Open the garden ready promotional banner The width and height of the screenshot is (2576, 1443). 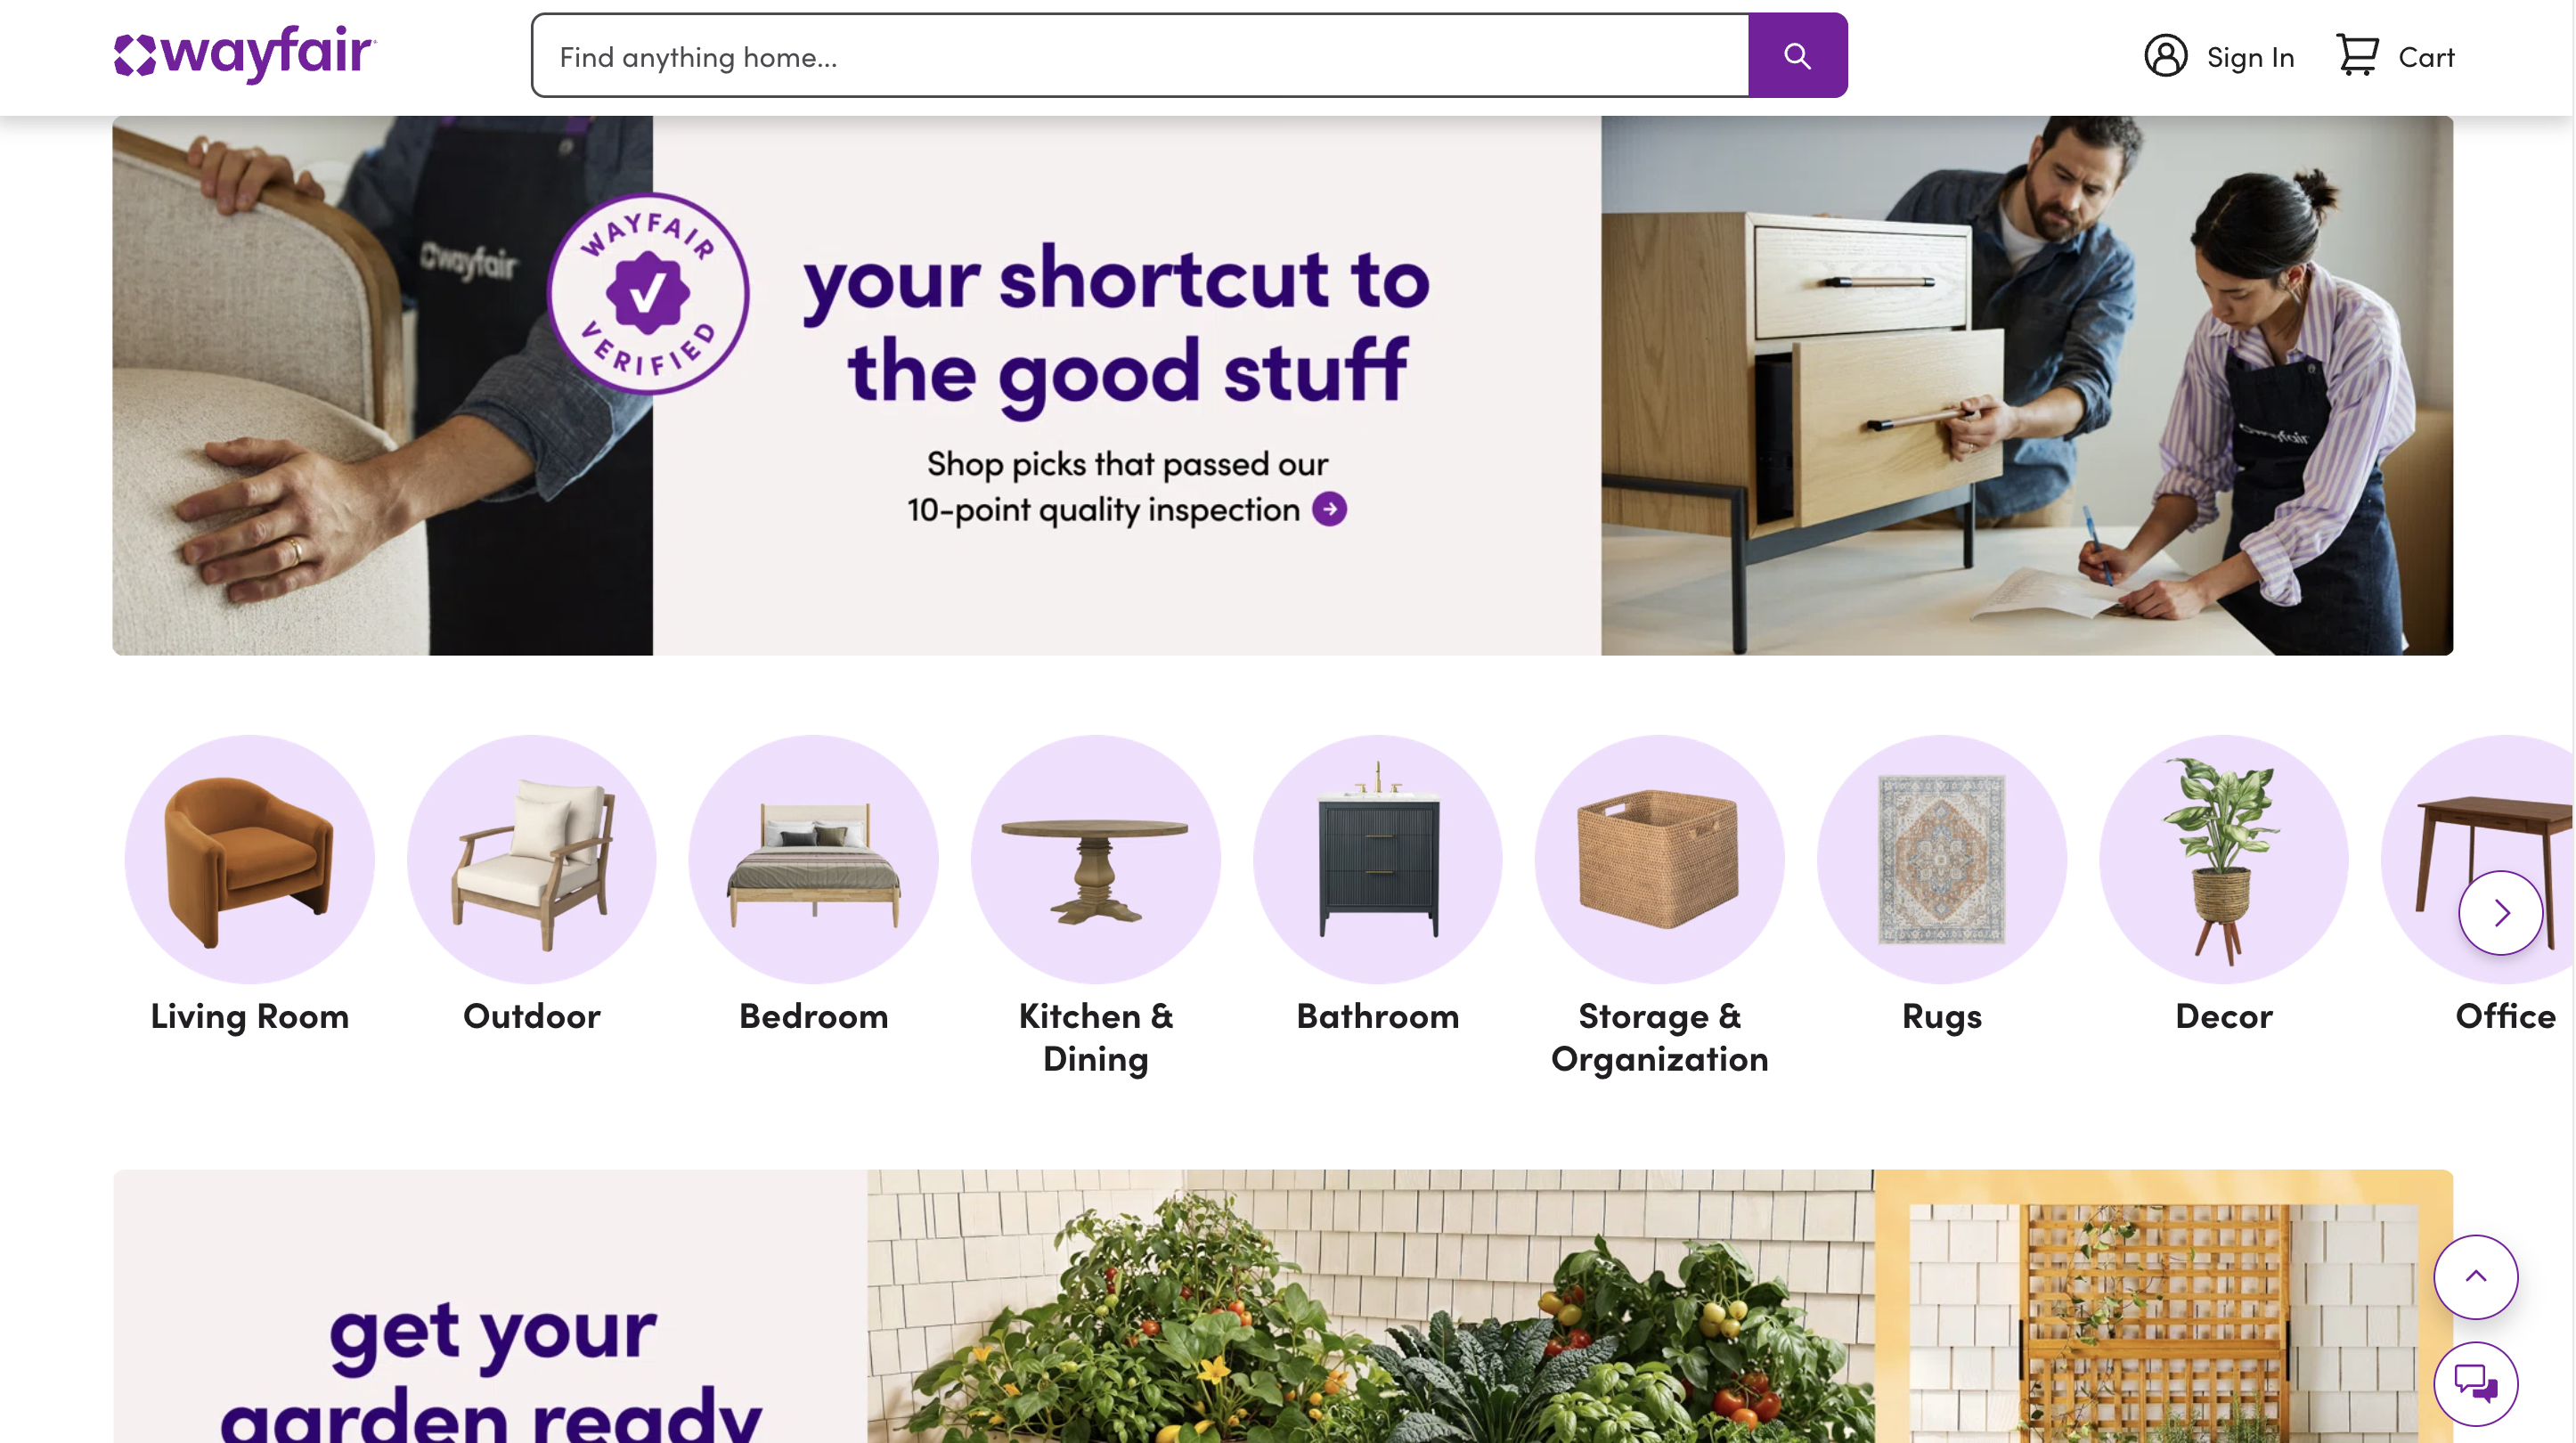(x=1283, y=1306)
